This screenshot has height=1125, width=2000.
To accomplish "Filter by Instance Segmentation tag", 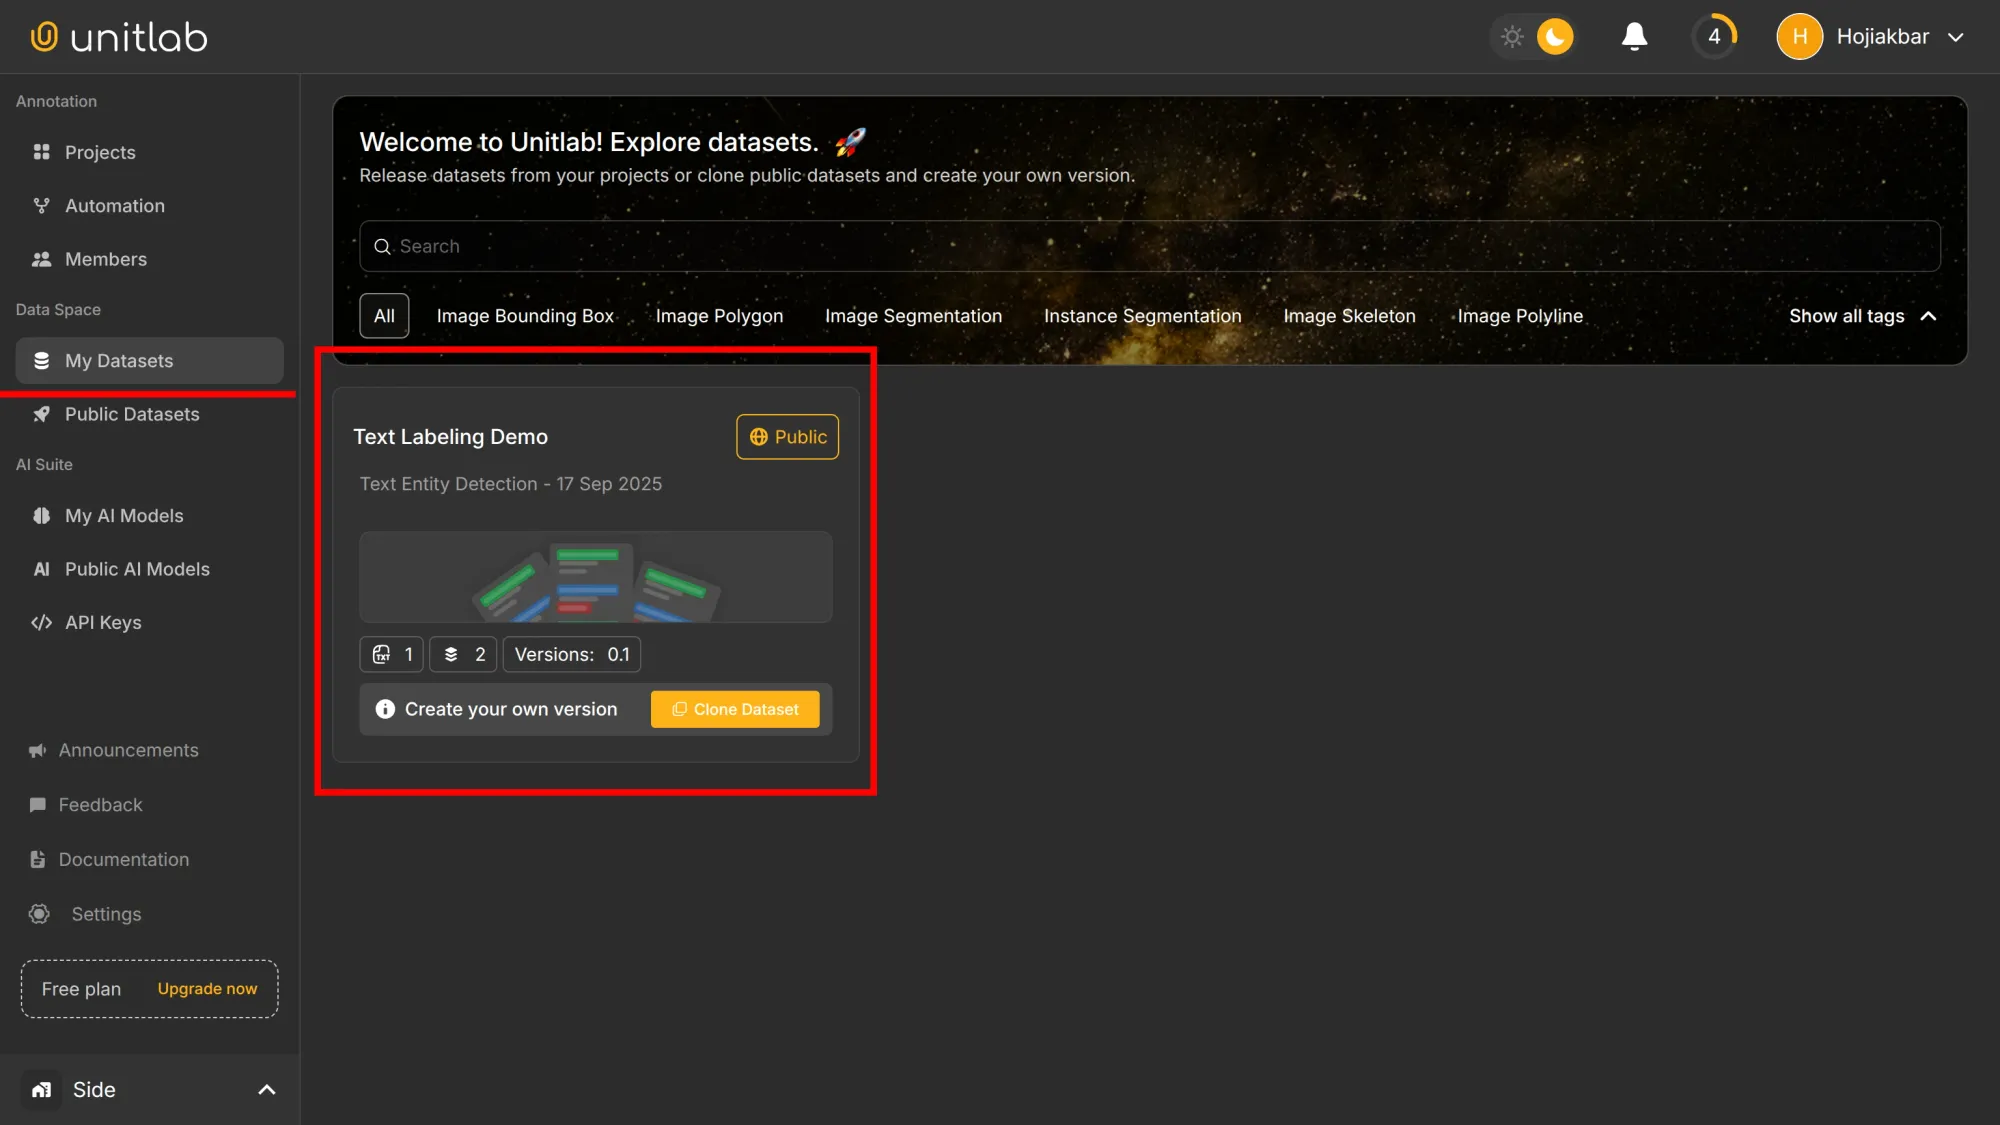I will click(1142, 316).
